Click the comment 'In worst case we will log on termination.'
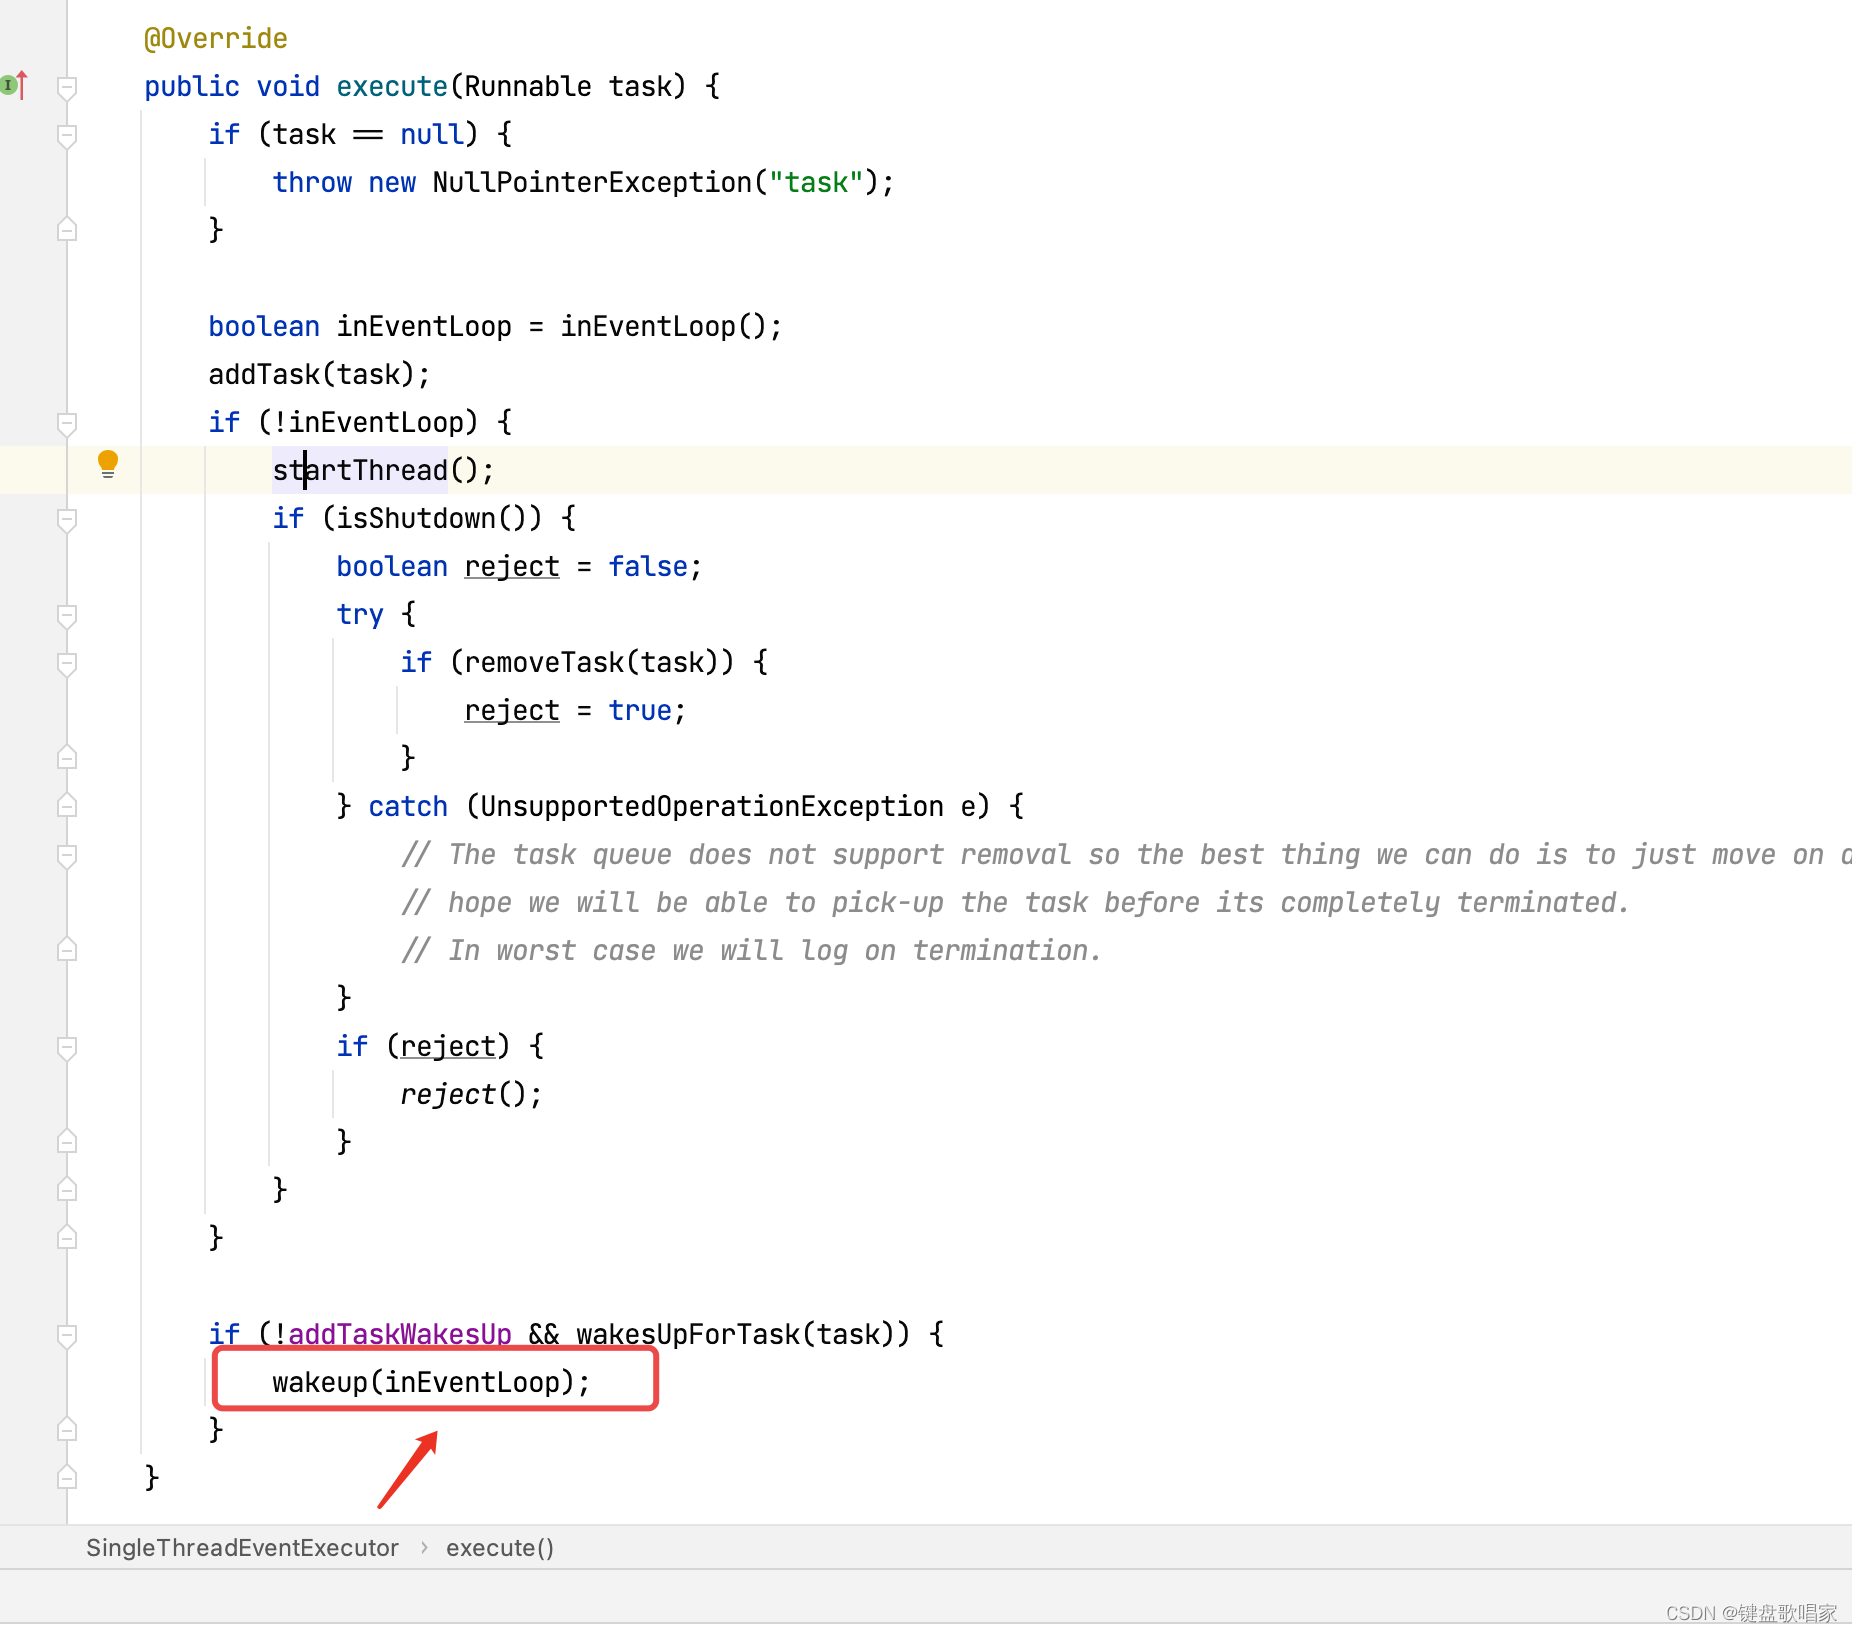The height and width of the screenshot is (1632, 1852). point(751,951)
